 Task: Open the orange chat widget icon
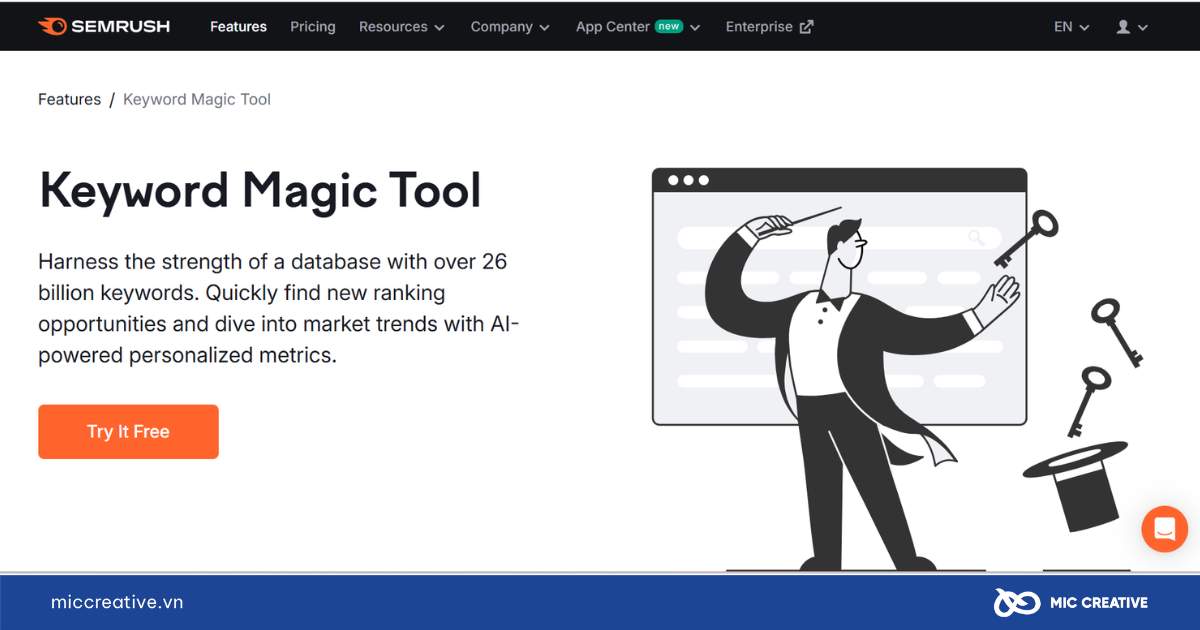click(x=1165, y=529)
